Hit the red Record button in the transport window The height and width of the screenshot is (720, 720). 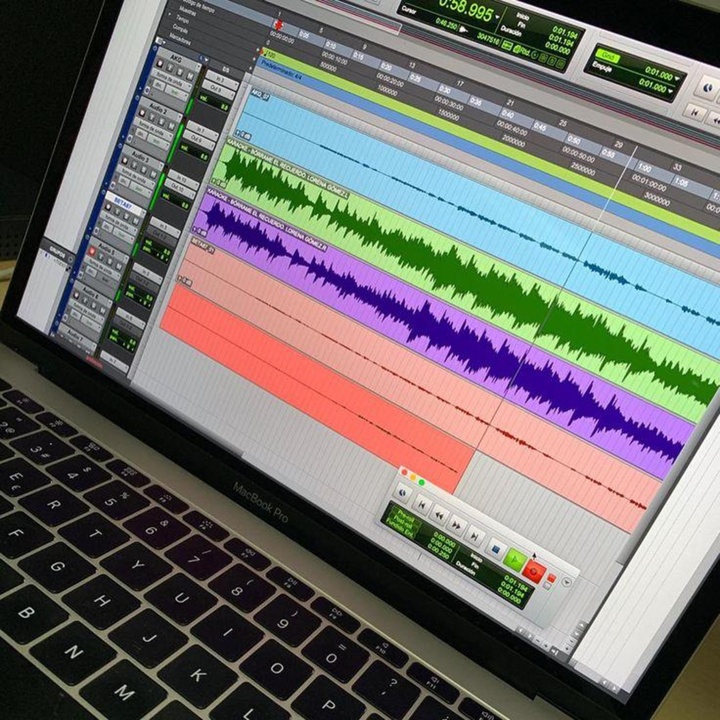[536, 571]
